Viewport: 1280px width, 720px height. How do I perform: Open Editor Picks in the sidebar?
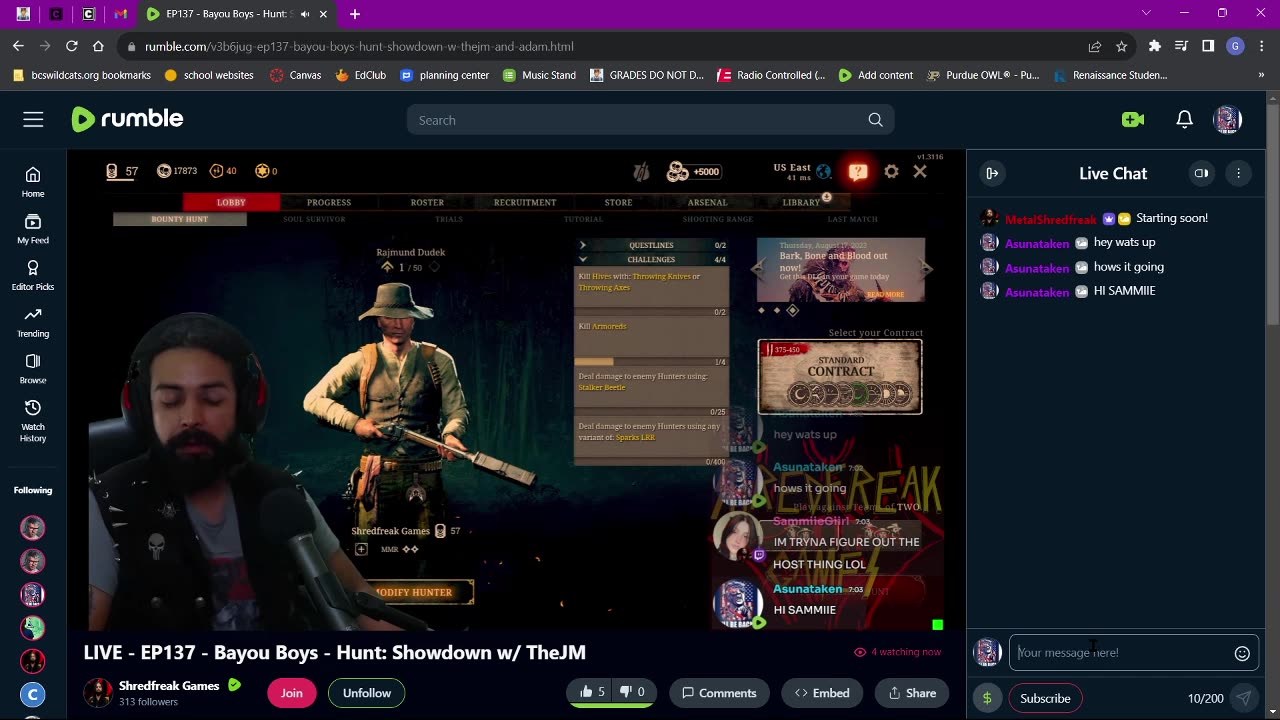tap(33, 275)
